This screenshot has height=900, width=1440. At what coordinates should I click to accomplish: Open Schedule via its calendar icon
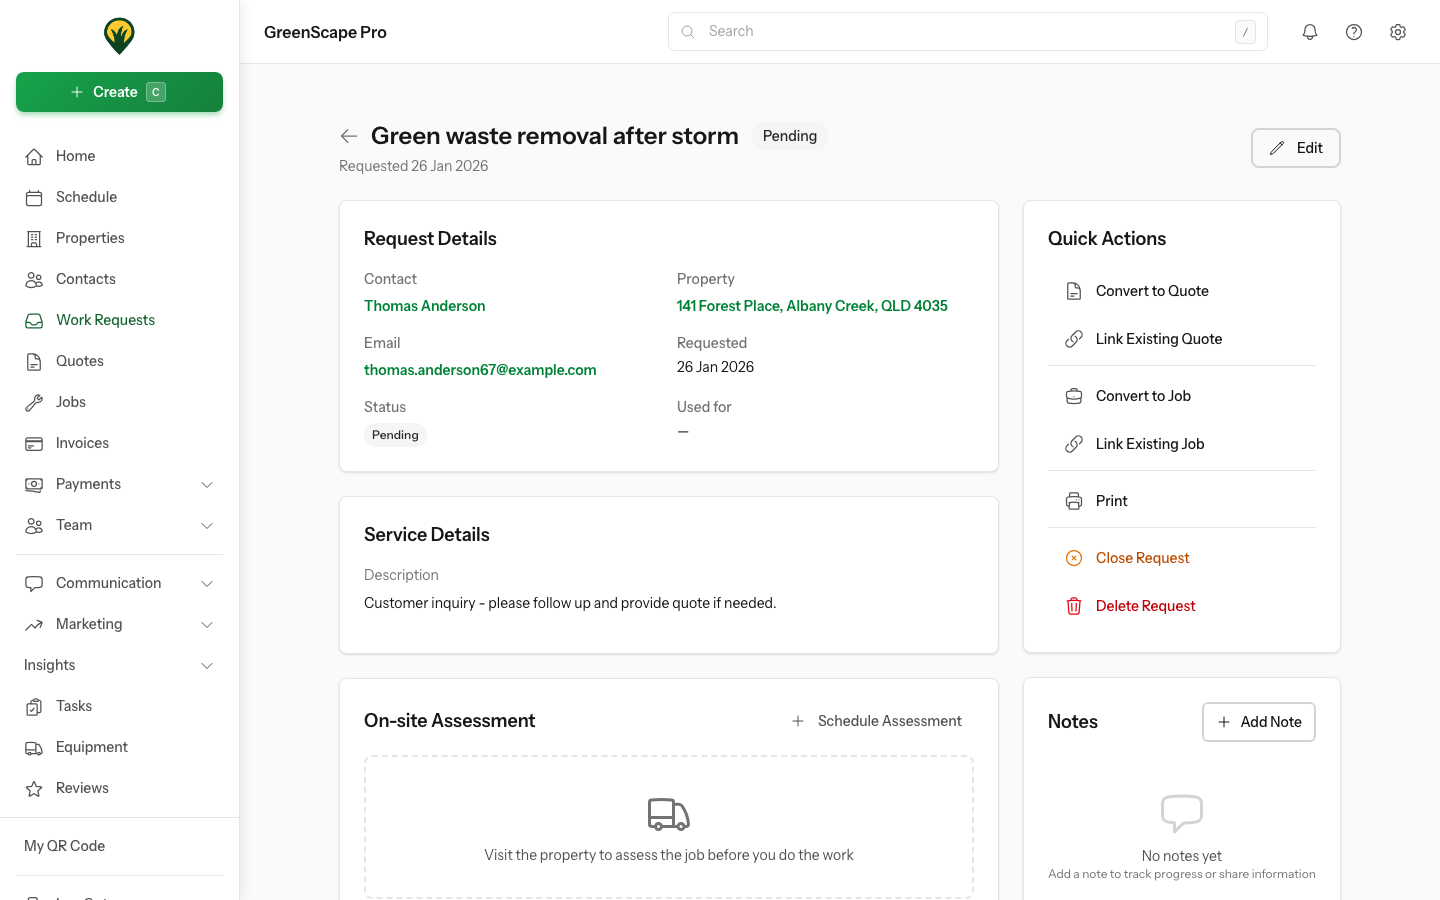pos(34,197)
